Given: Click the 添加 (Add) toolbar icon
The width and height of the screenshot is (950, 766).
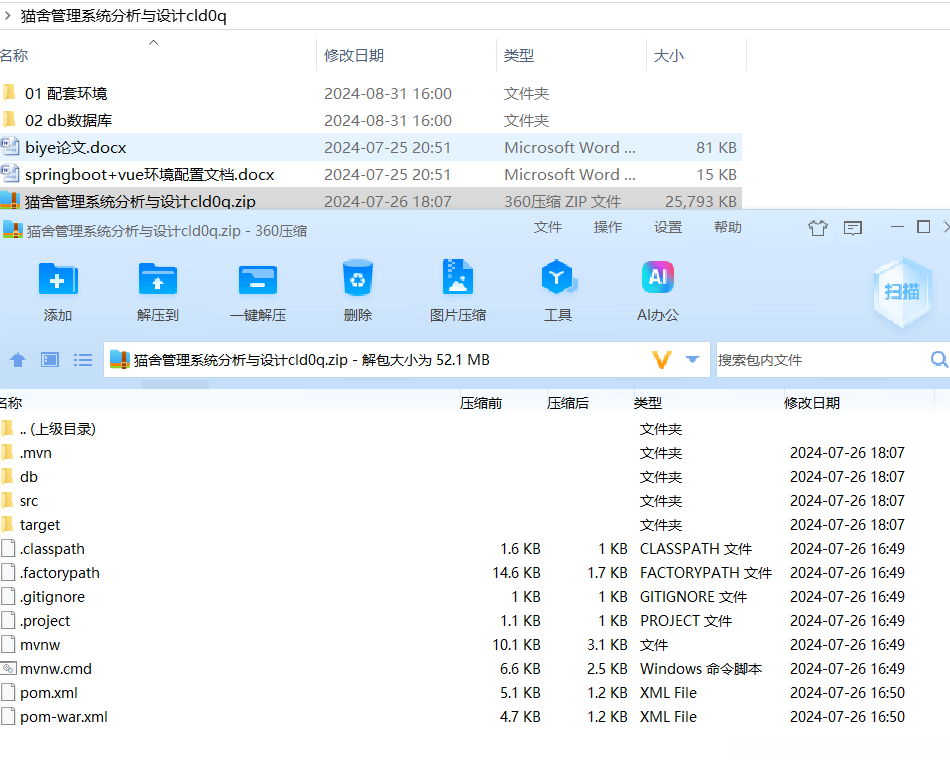Looking at the screenshot, I should coord(58,279).
